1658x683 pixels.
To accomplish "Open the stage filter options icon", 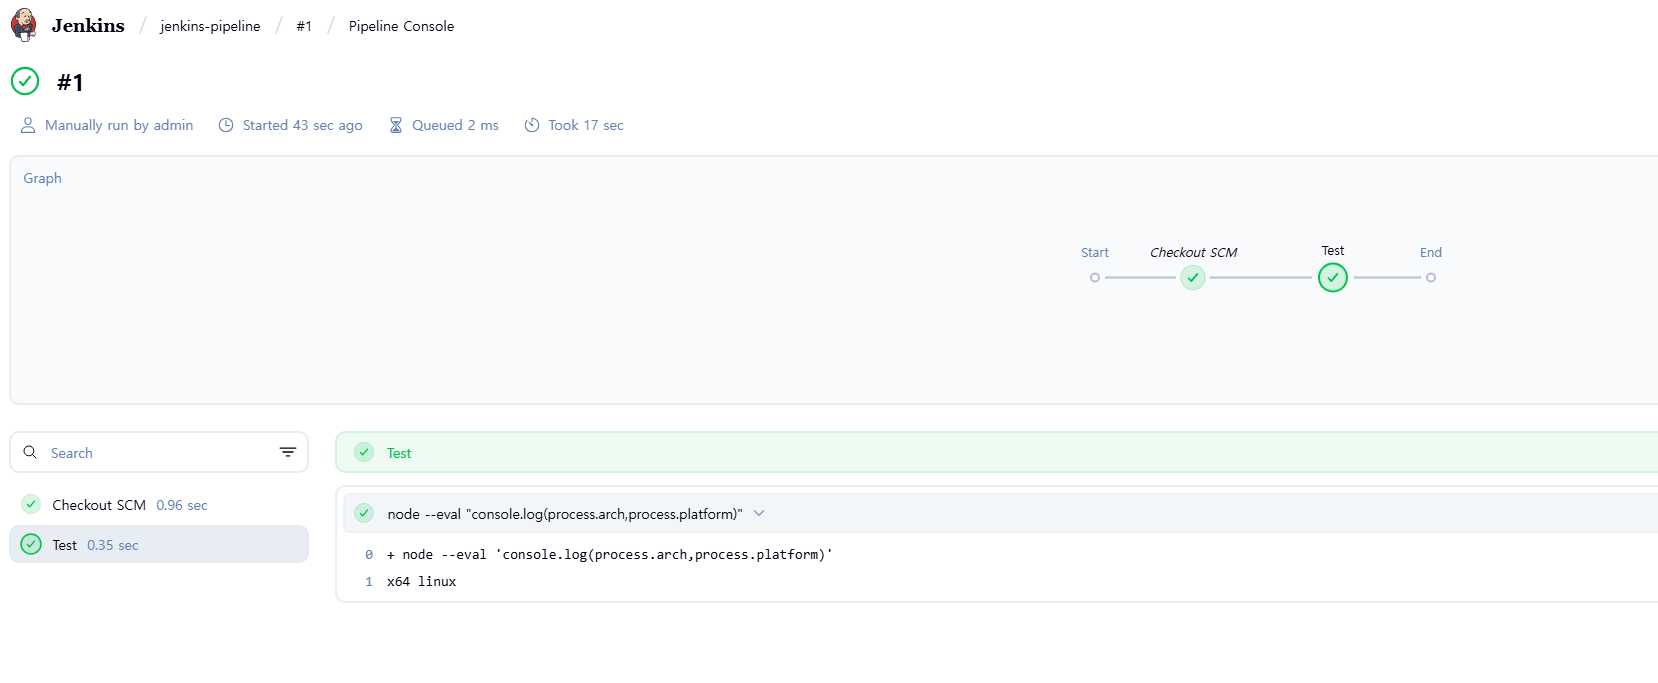I will point(288,452).
